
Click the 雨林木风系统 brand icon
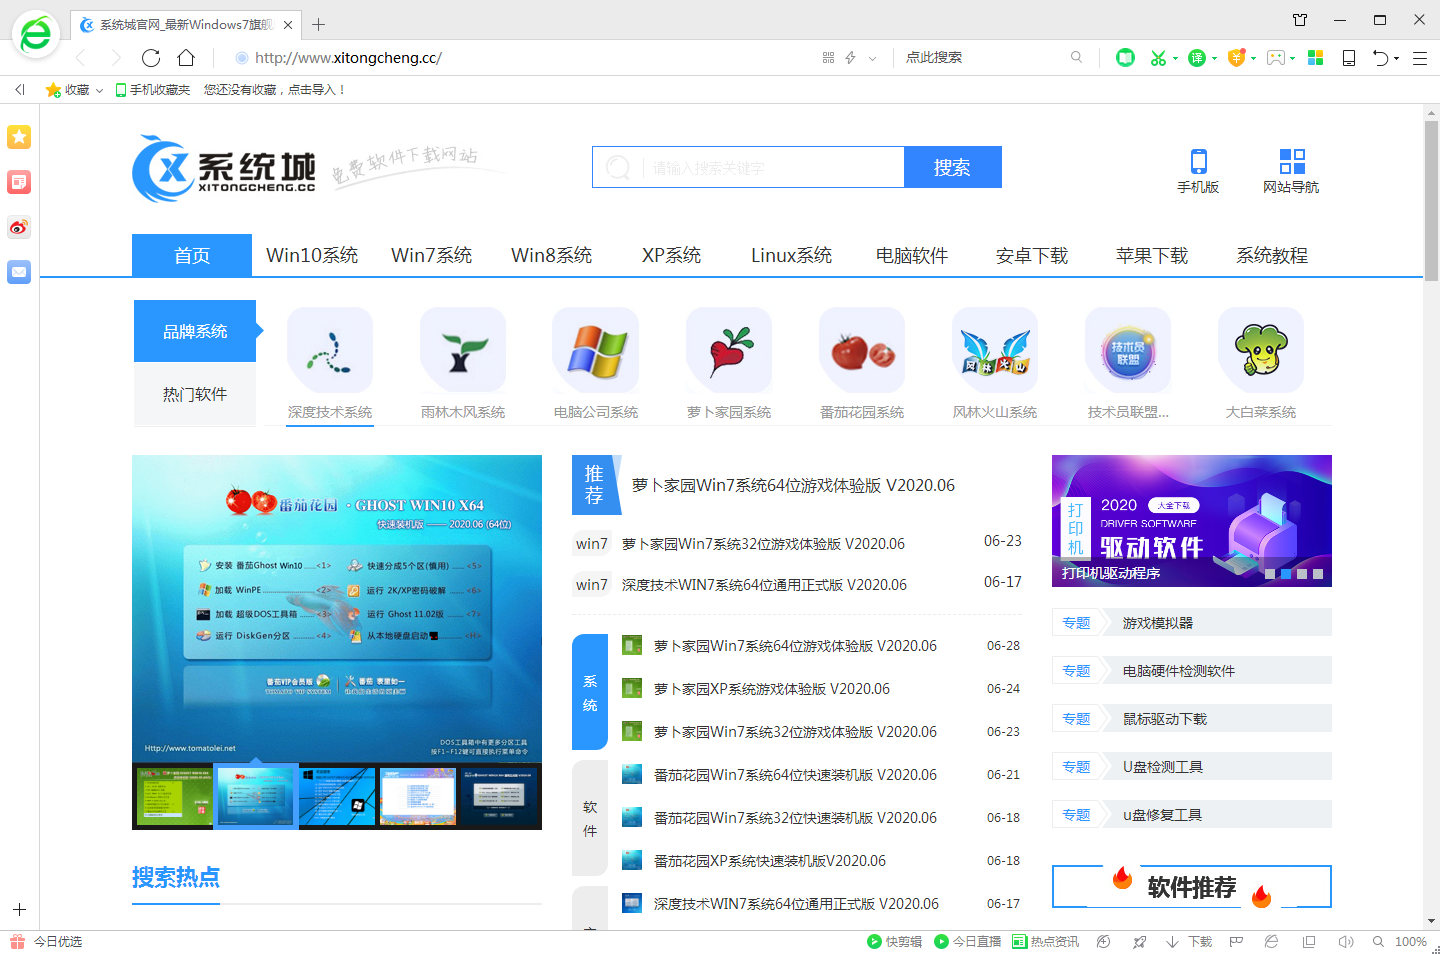(x=463, y=350)
